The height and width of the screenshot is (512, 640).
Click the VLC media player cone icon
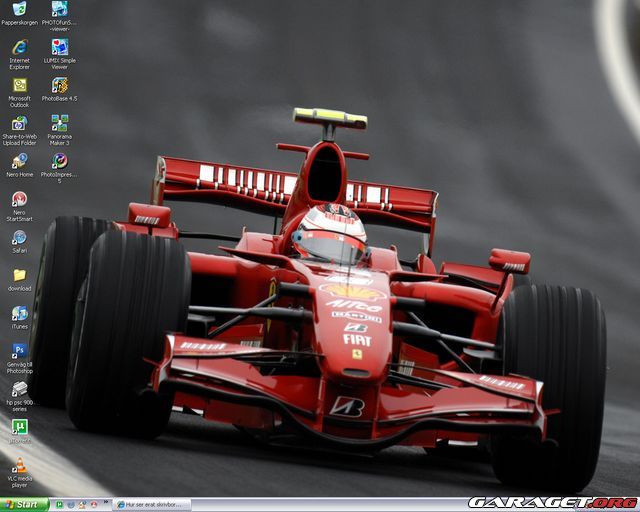[x=19, y=465]
